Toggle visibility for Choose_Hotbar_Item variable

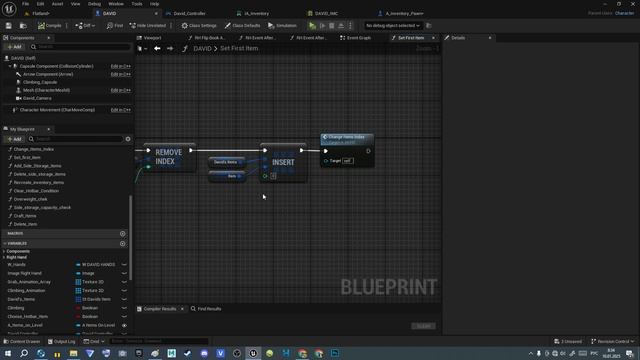(x=124, y=317)
